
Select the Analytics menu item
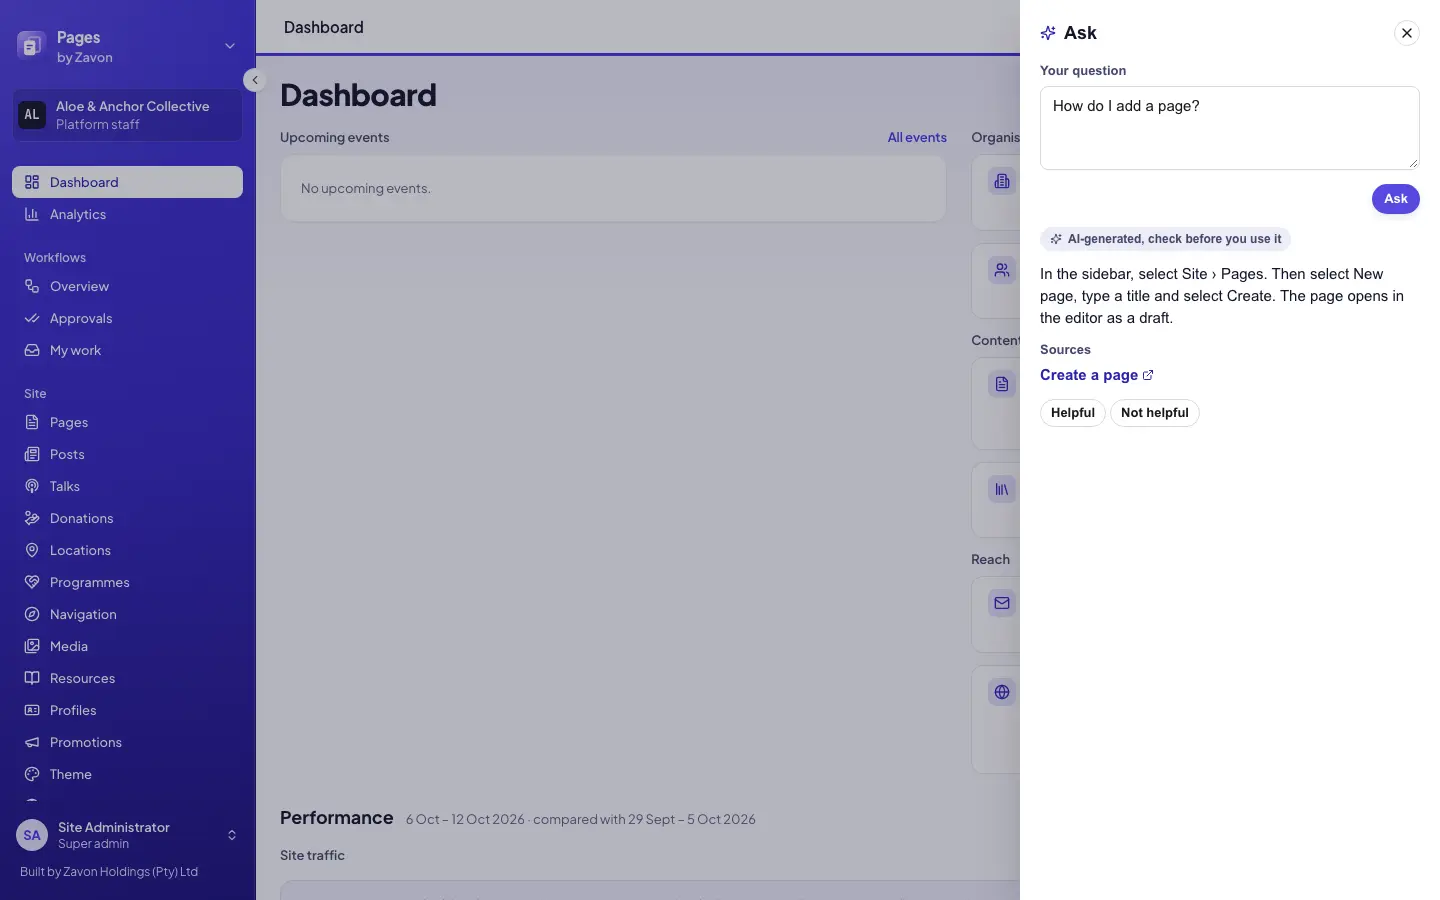point(128,214)
